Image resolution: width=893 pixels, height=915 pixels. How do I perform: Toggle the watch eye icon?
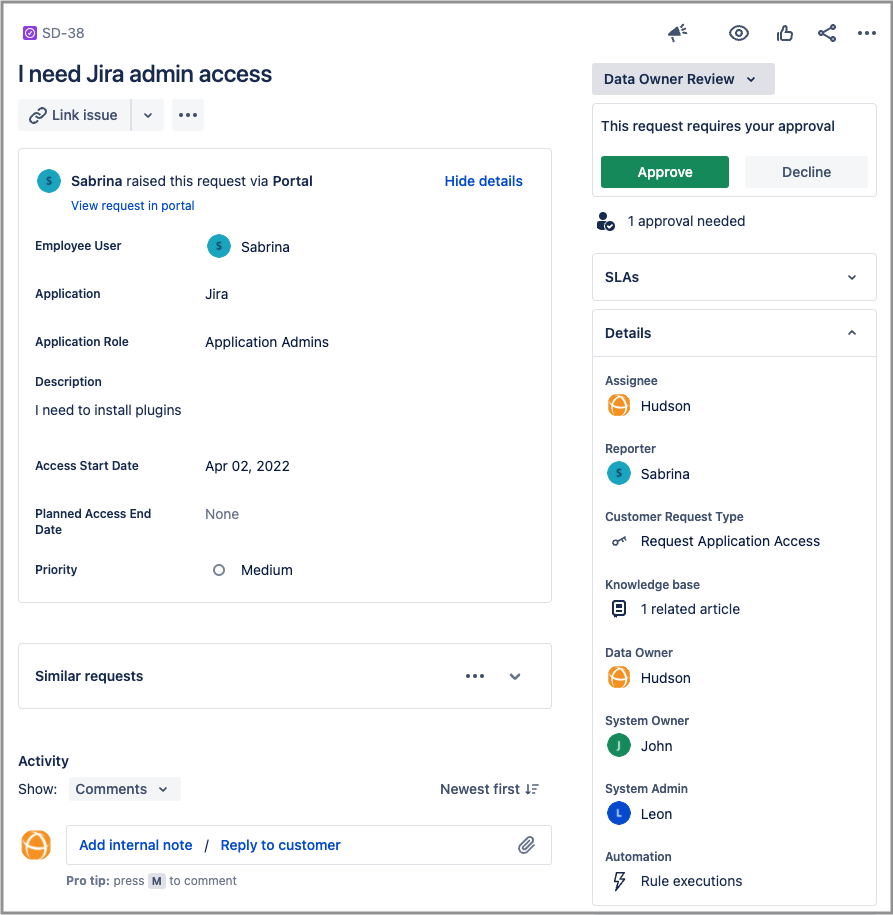739,34
